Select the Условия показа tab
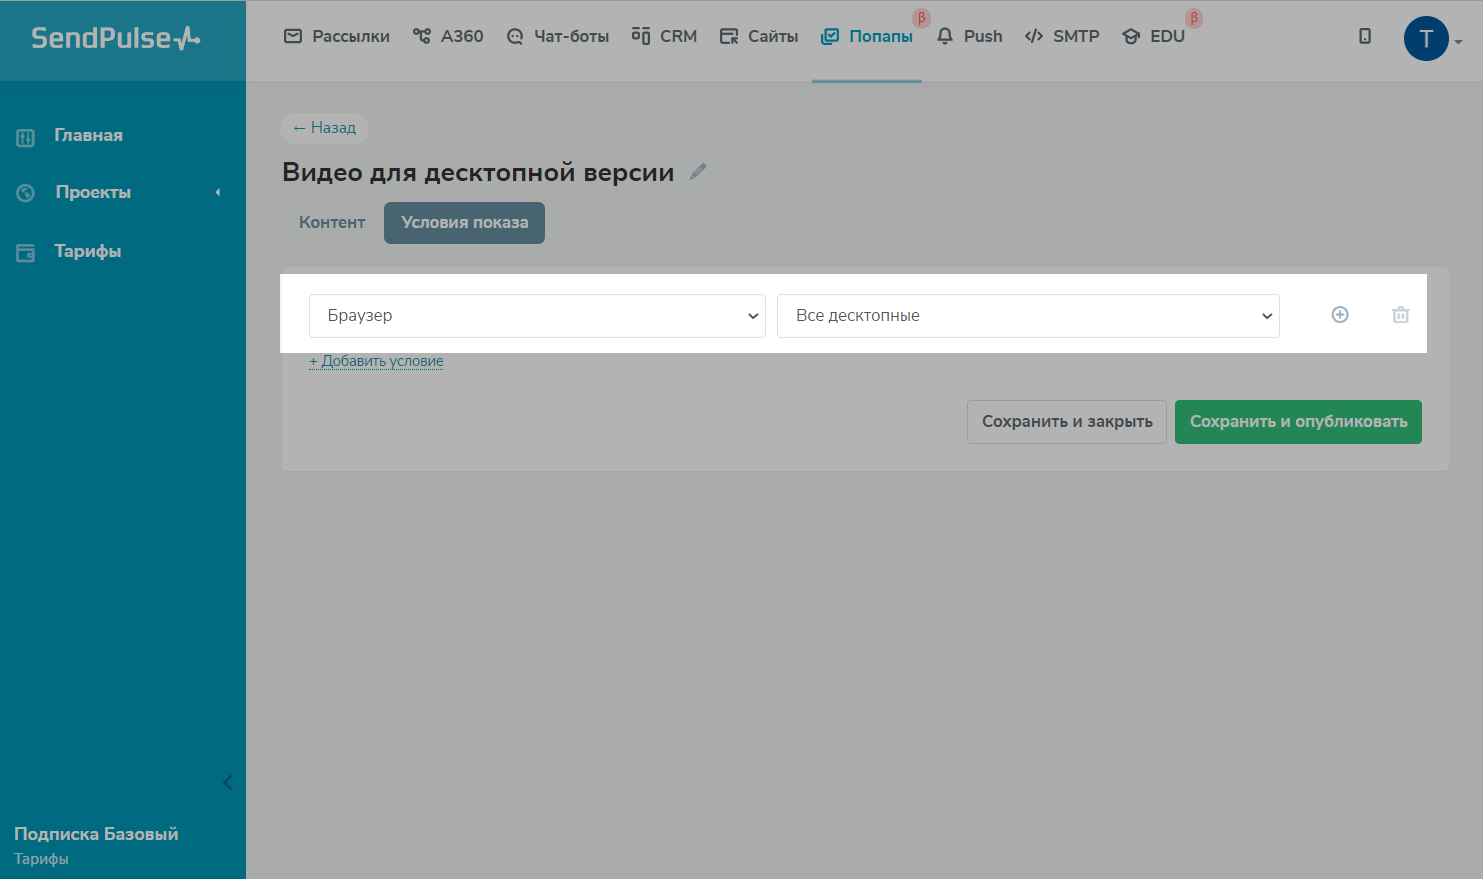Viewport: 1483px width, 879px height. [464, 223]
